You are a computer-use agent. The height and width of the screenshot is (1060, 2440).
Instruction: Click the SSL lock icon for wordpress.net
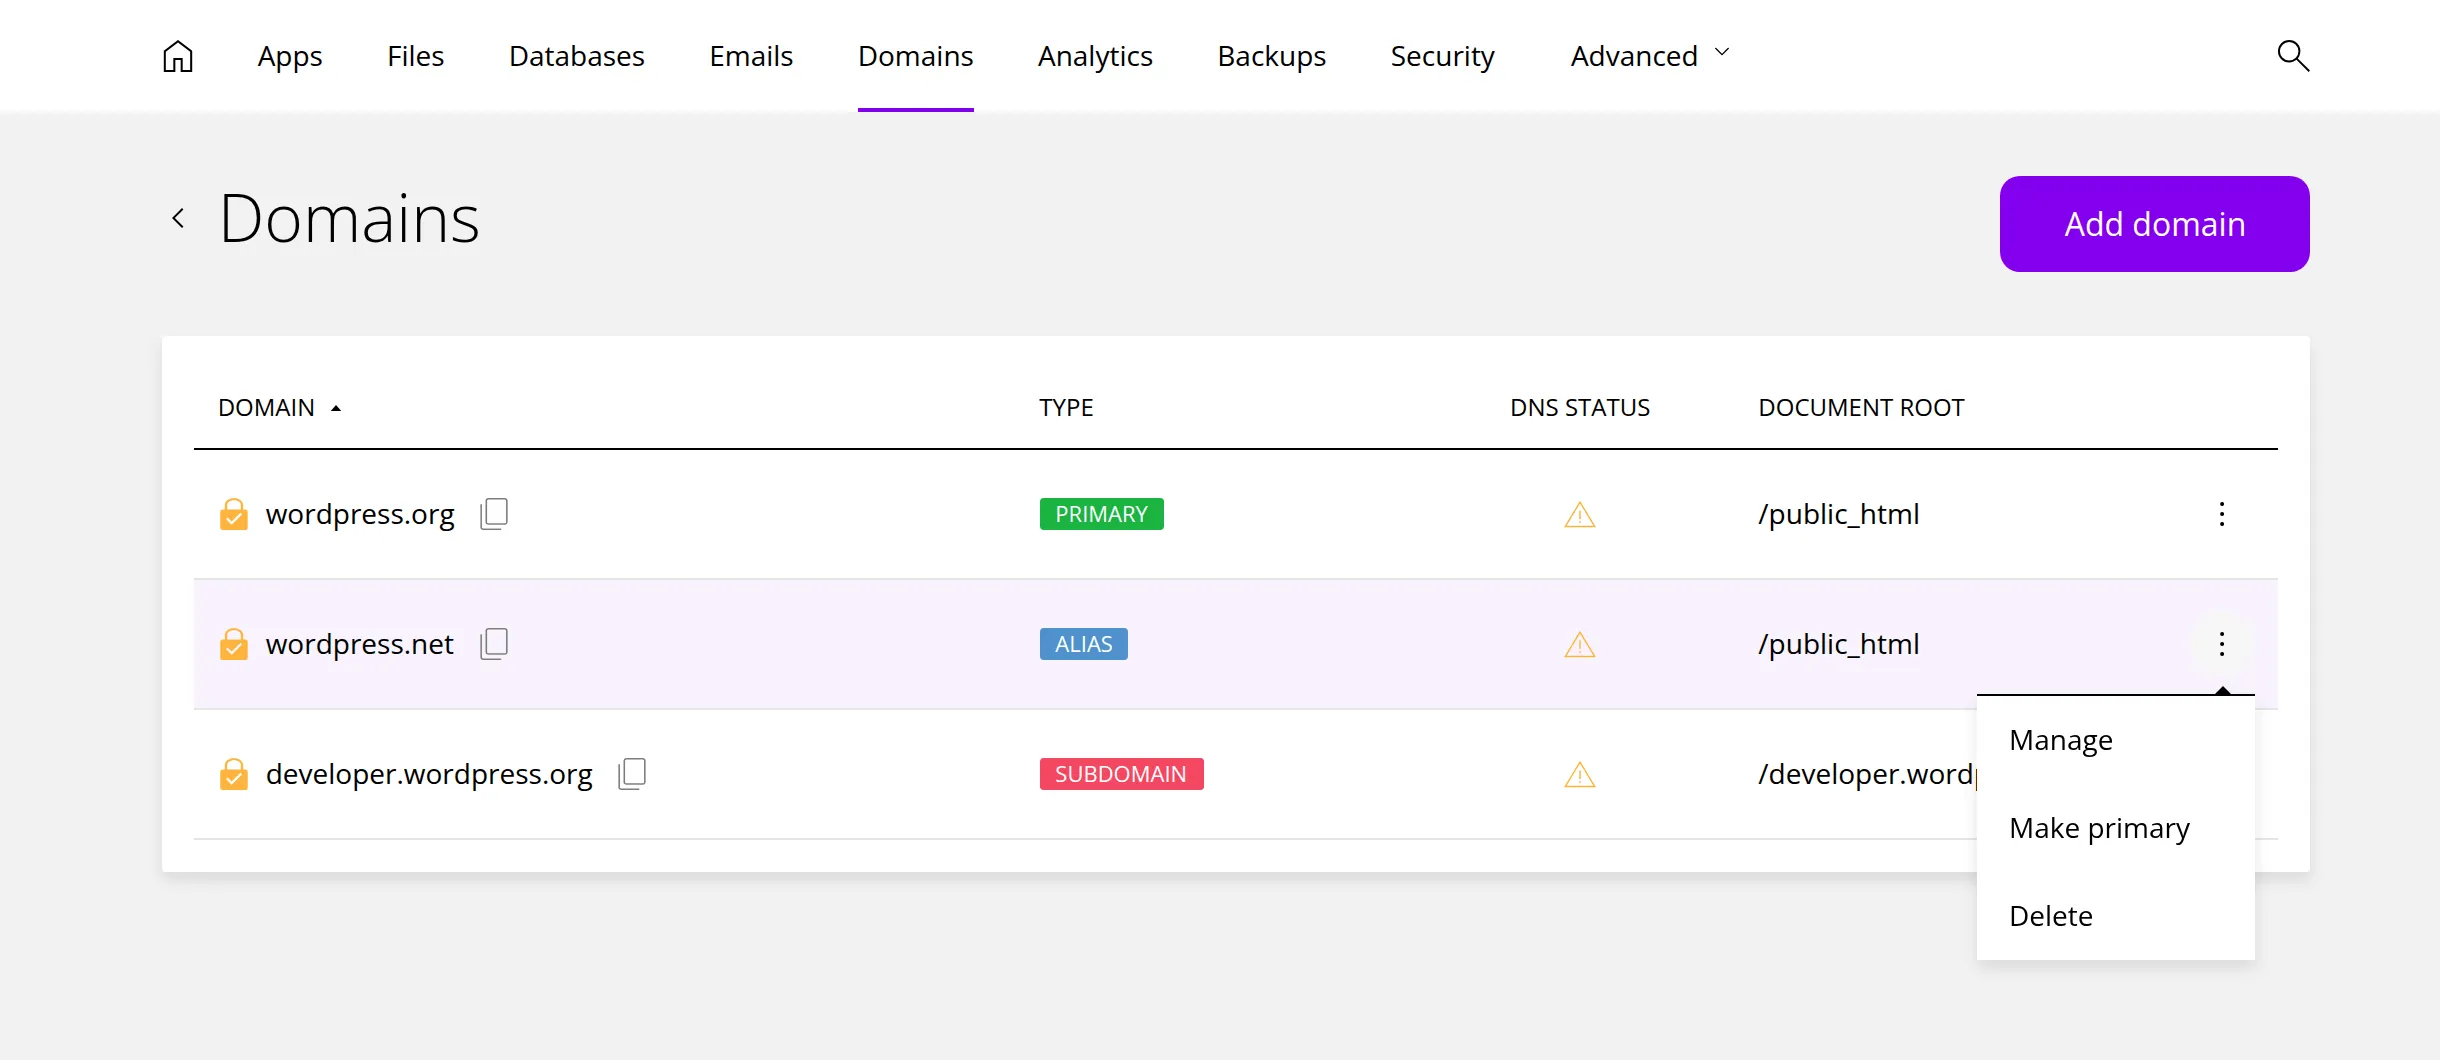(234, 644)
